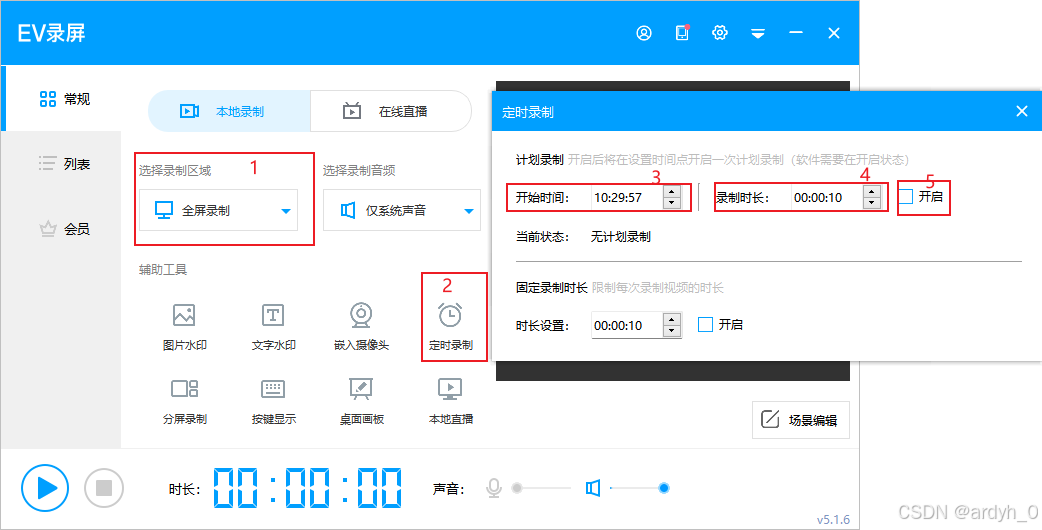The width and height of the screenshot is (1042, 530).
Task: Start recording with the play button
Action: (45, 488)
